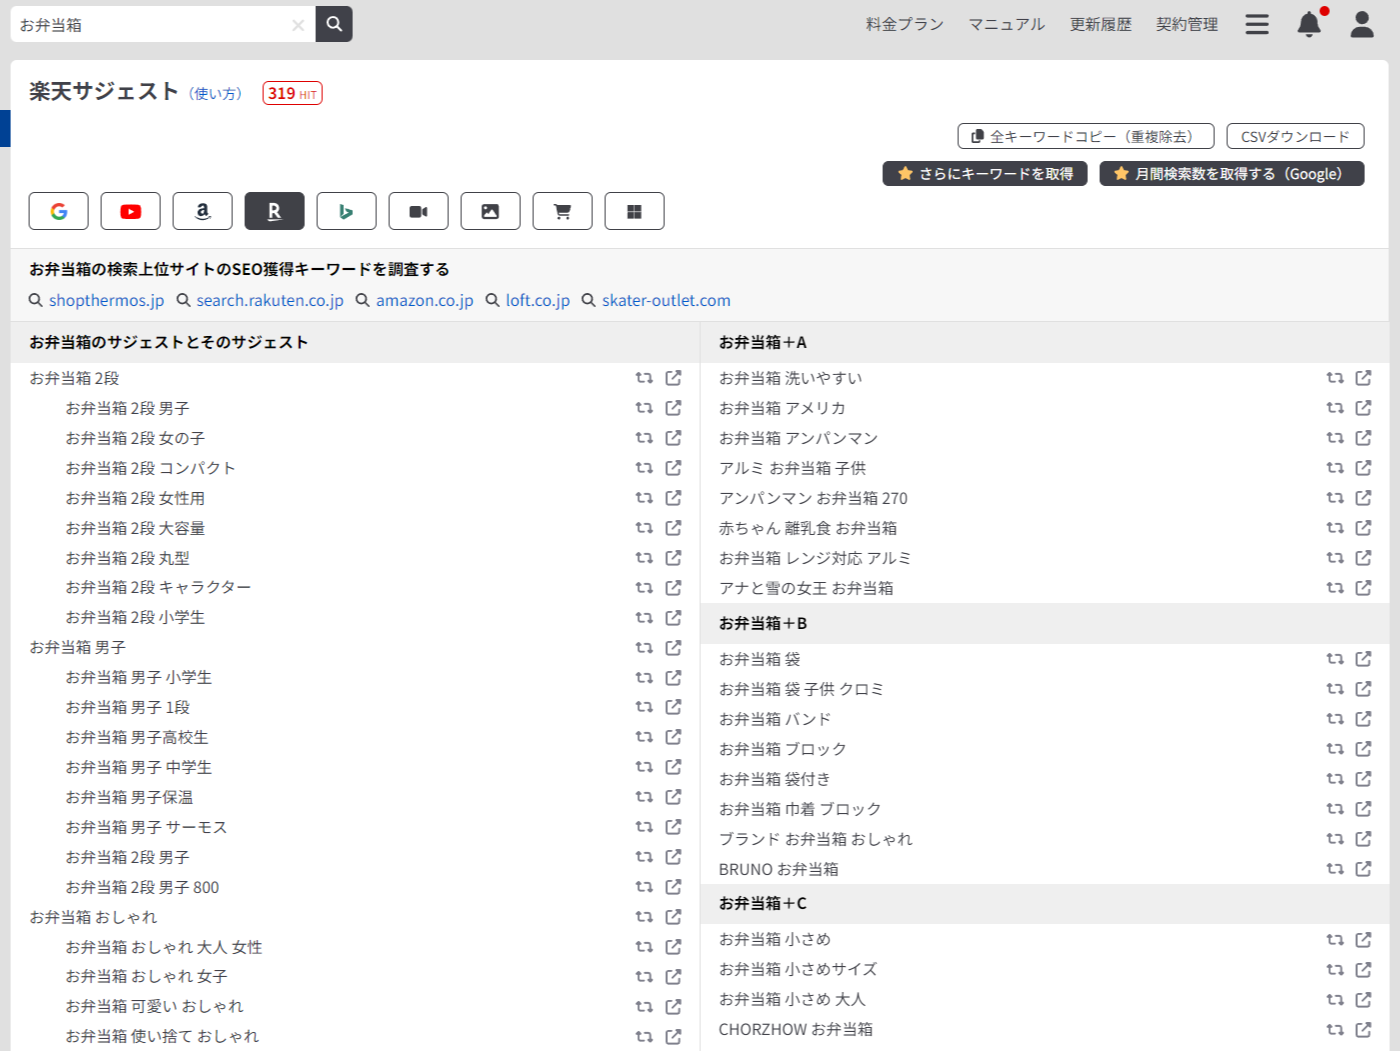Select keyword お弁当箱 2段 女の子
This screenshot has width=1400, height=1051.
tap(135, 438)
